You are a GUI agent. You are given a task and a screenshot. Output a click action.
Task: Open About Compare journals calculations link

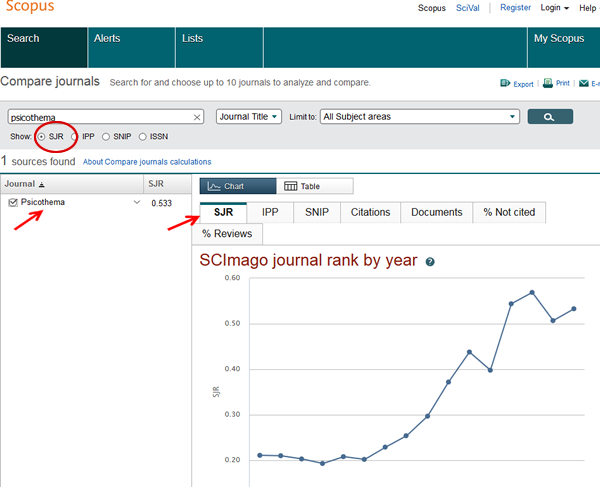[147, 161]
